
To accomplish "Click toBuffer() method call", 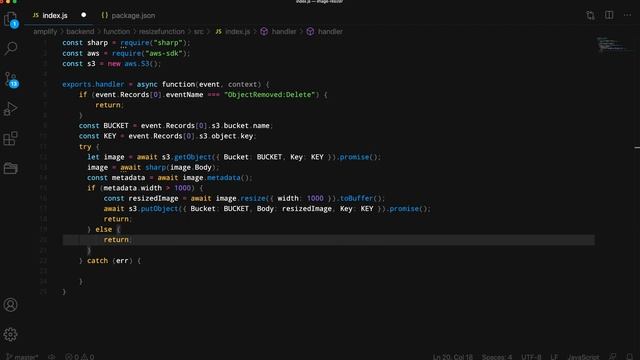I will [x=361, y=198].
